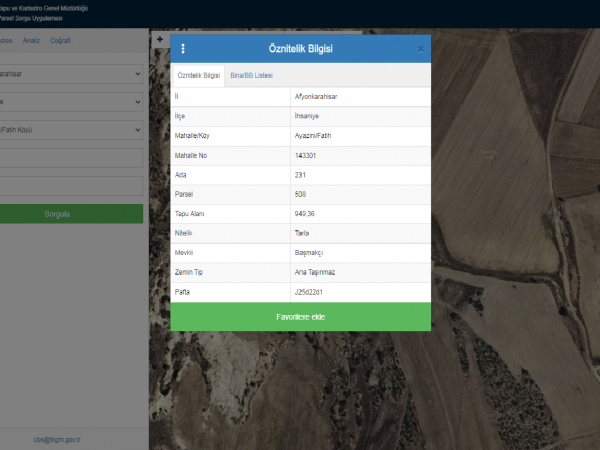Open the cbs@tkgm.gov.tr email link
Image resolution: width=600 pixels, height=450 pixels.
pyautogui.click(x=57, y=440)
